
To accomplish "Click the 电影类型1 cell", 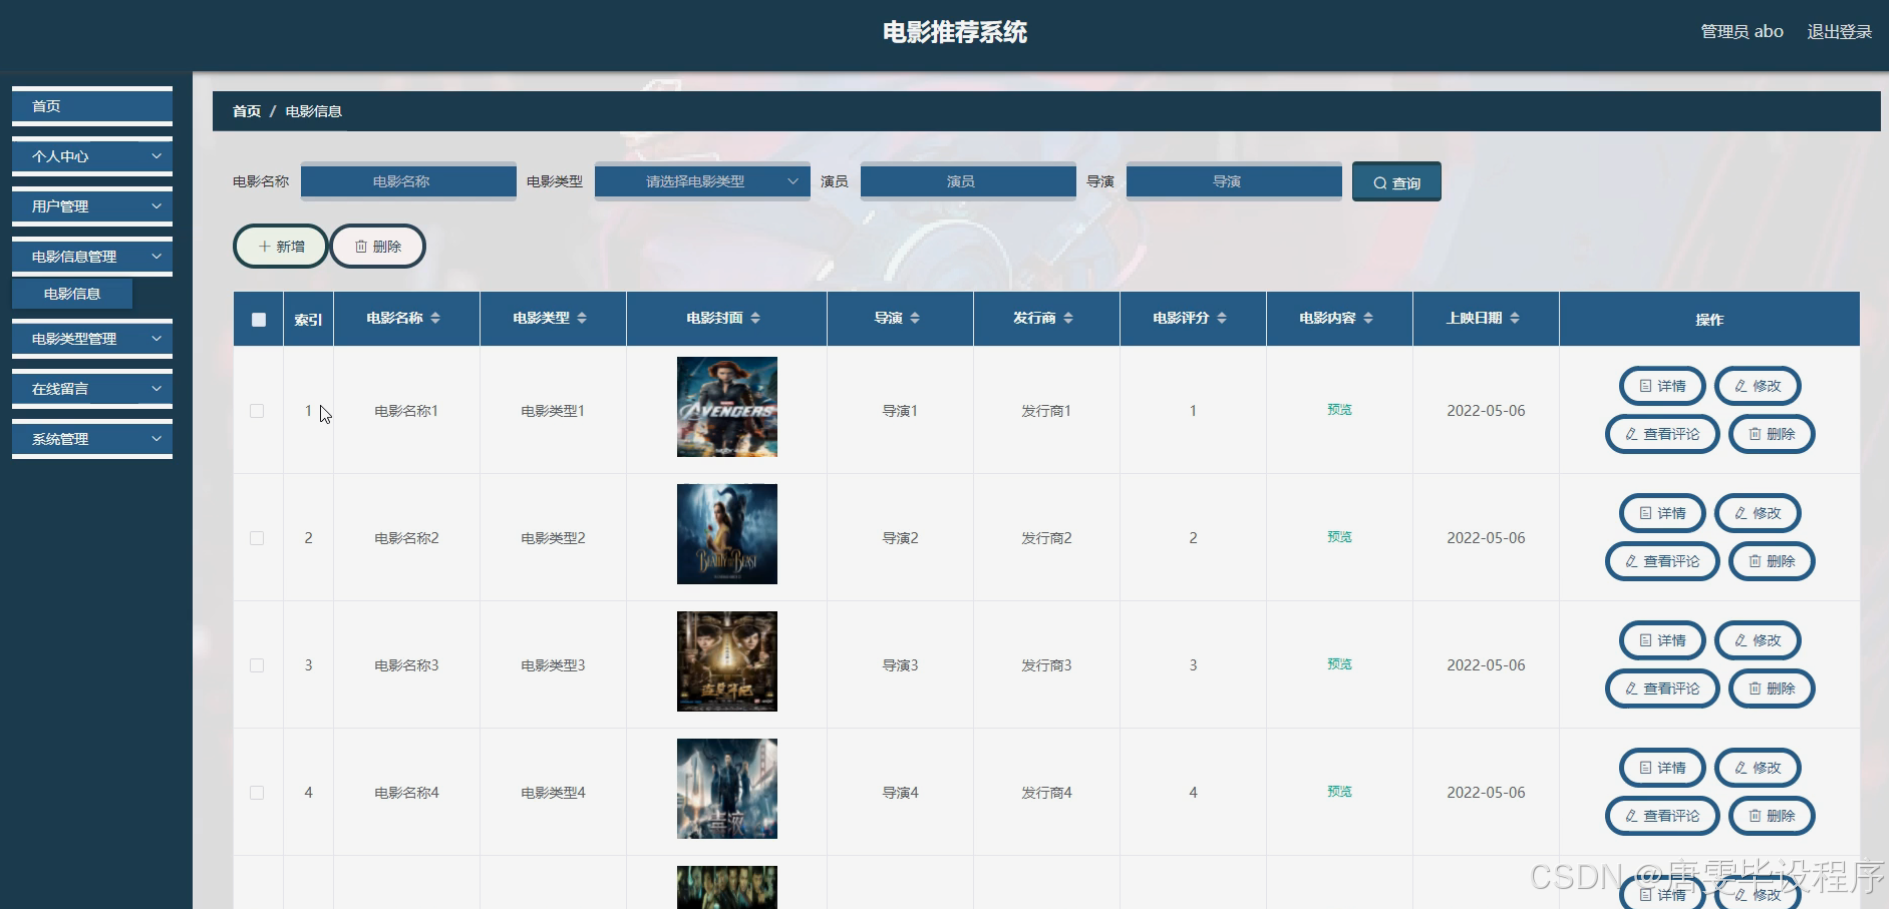I will point(553,411).
